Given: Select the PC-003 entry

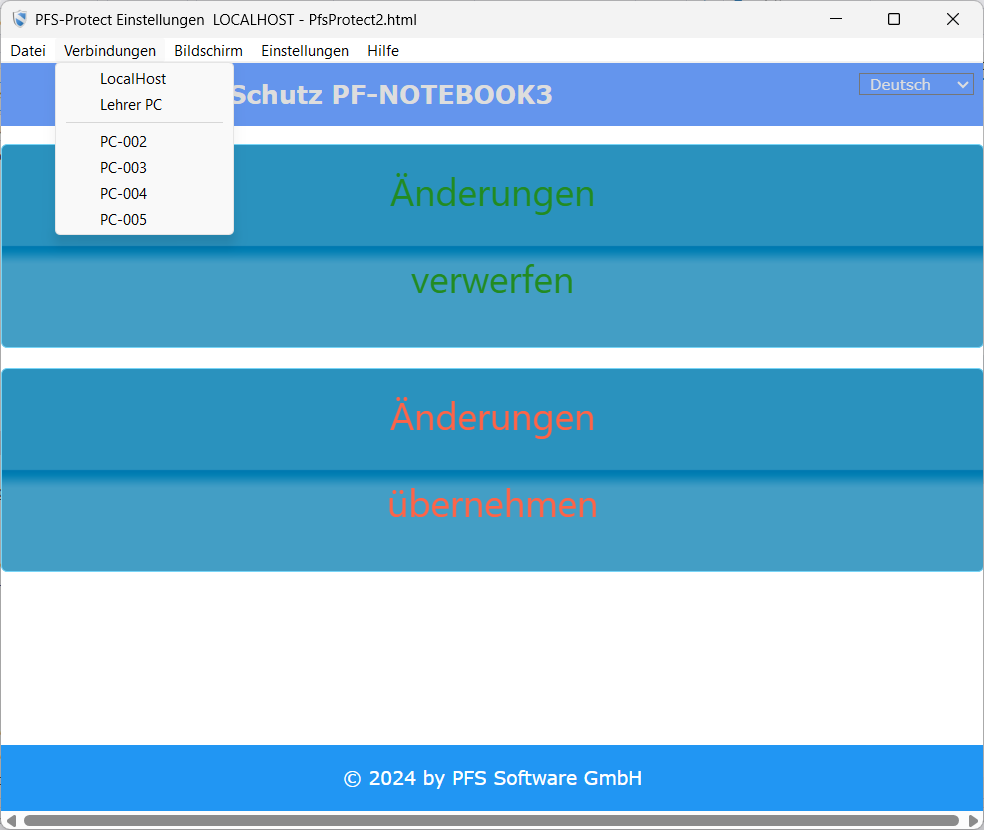Looking at the screenshot, I should click(x=124, y=168).
